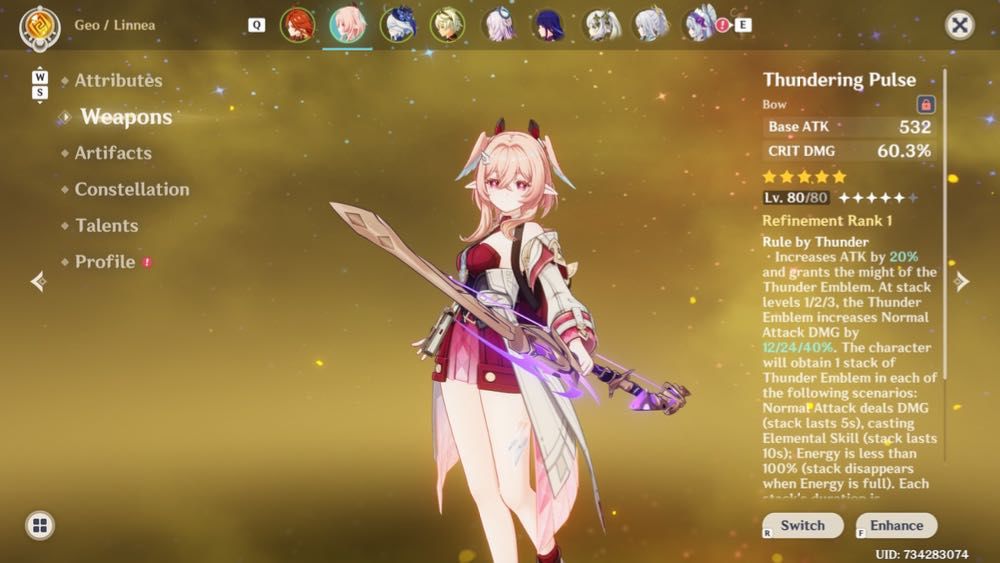Click the E next-character key icon
The image size is (1000, 563).
point(743,25)
